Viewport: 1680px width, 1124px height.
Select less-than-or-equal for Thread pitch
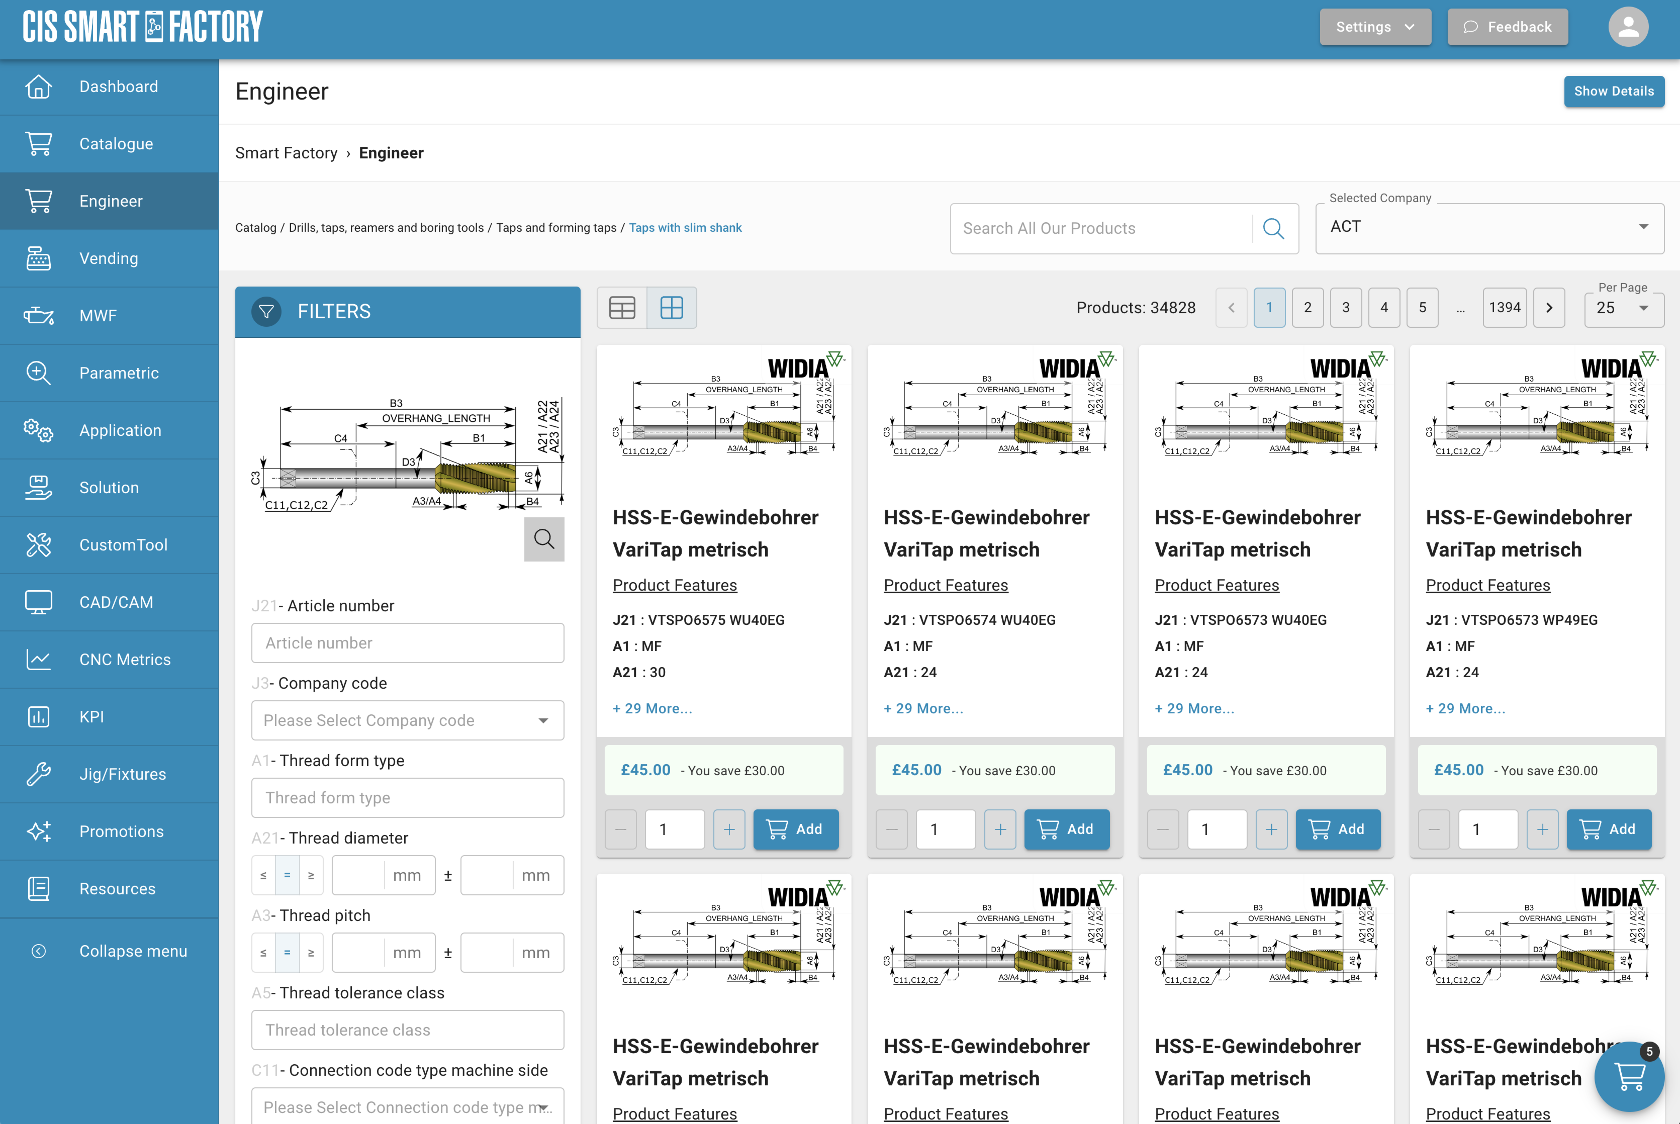click(x=263, y=953)
